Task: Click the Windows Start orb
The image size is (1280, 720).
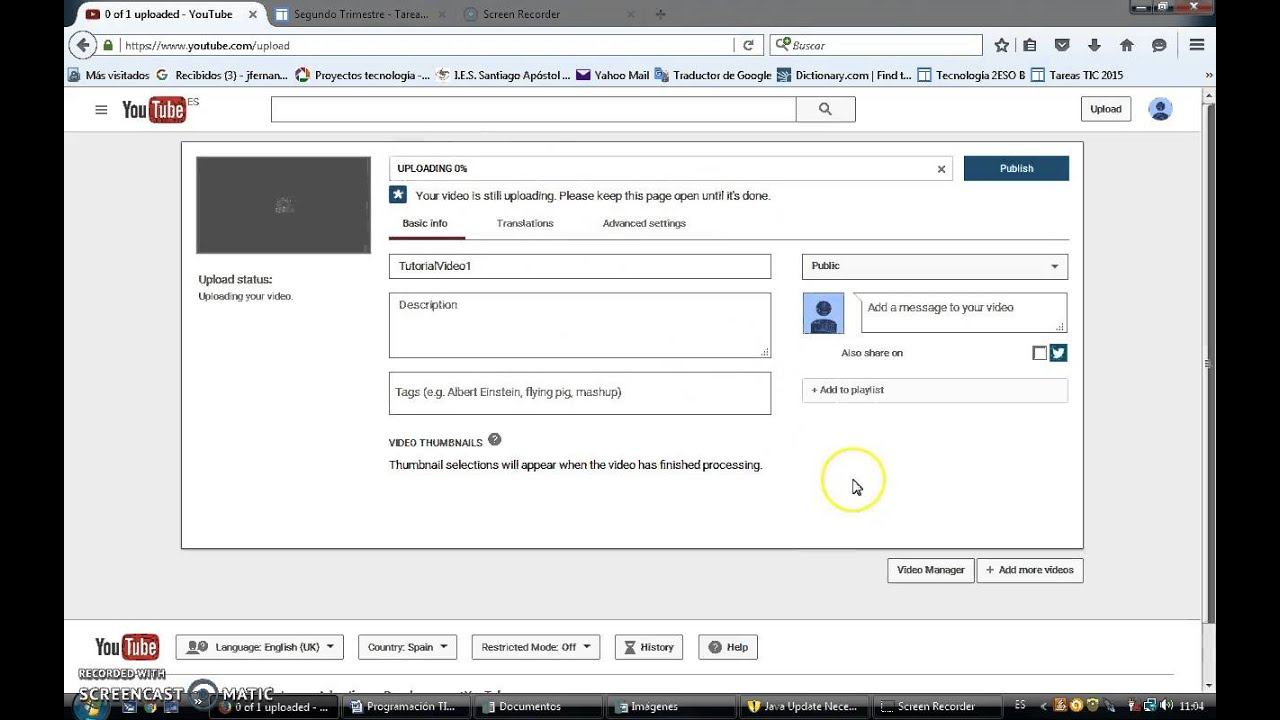Action: tap(91, 706)
